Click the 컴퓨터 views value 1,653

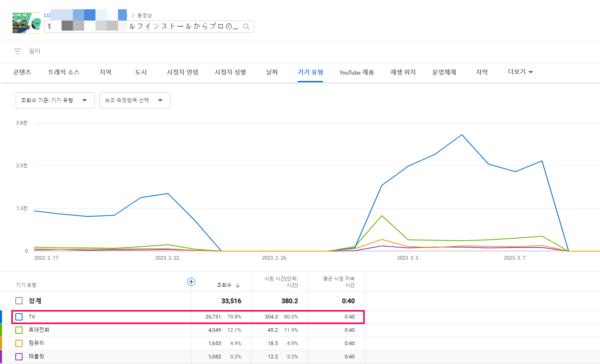214,343
